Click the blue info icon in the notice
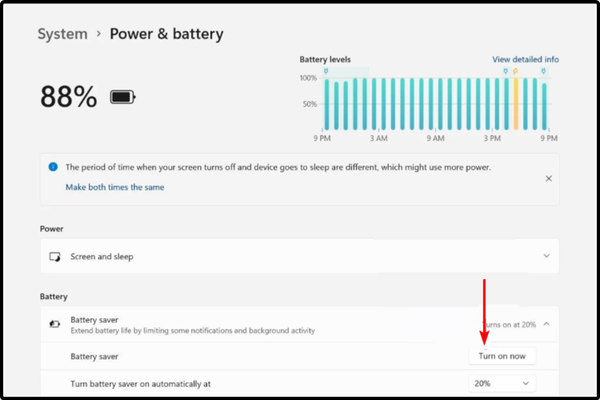Screen dimensions: 600x400 tap(52, 168)
